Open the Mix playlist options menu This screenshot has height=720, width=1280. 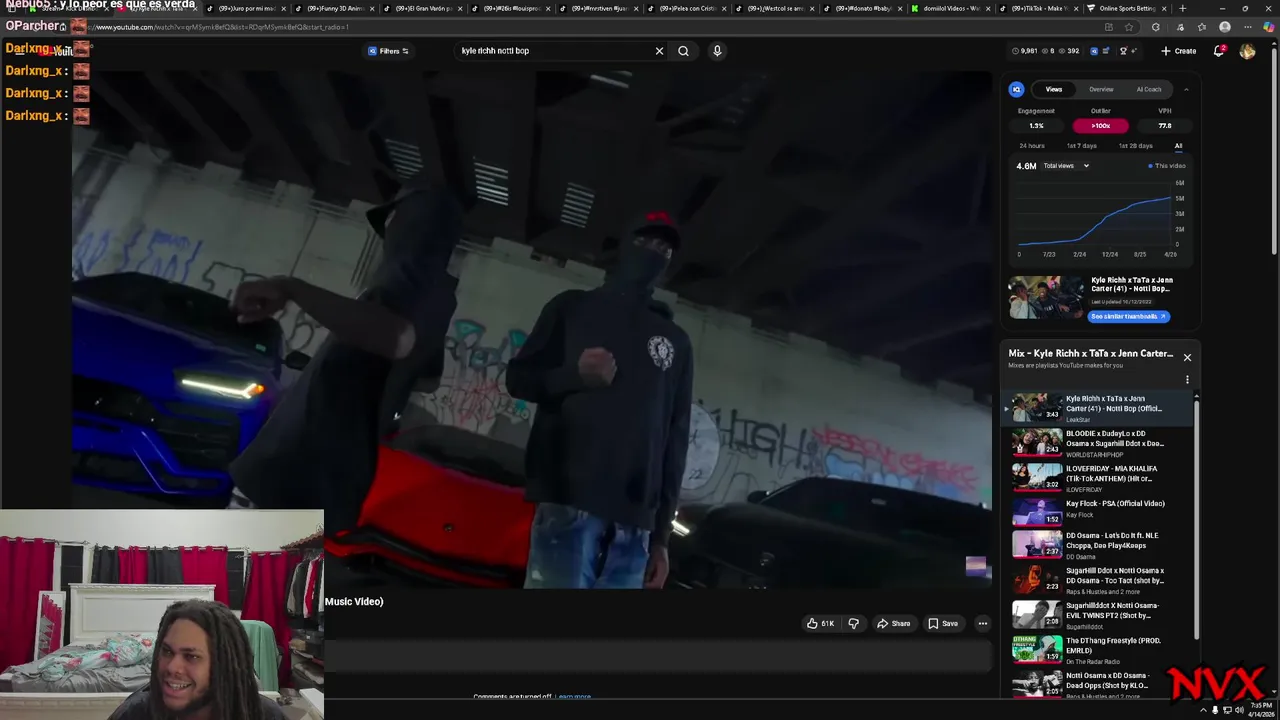pyautogui.click(x=1187, y=380)
